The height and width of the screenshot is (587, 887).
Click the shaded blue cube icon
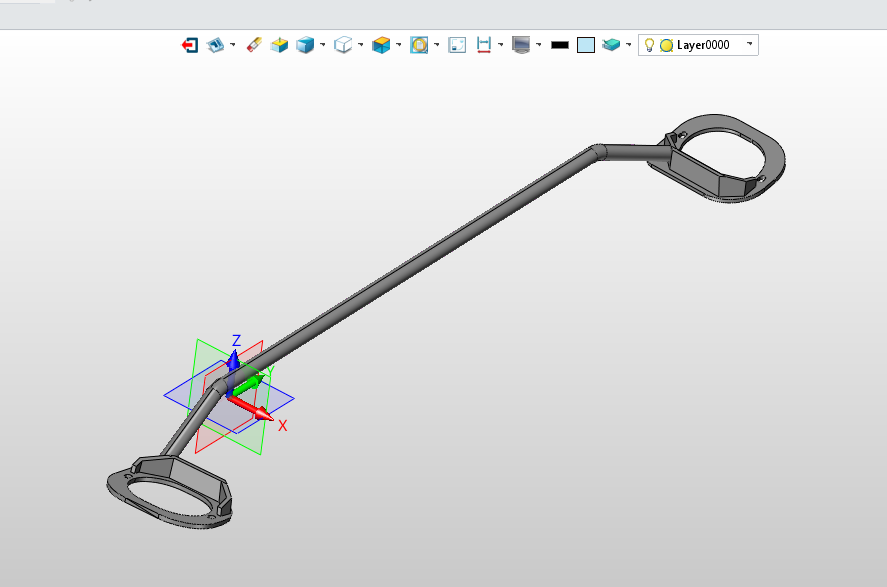tap(305, 45)
